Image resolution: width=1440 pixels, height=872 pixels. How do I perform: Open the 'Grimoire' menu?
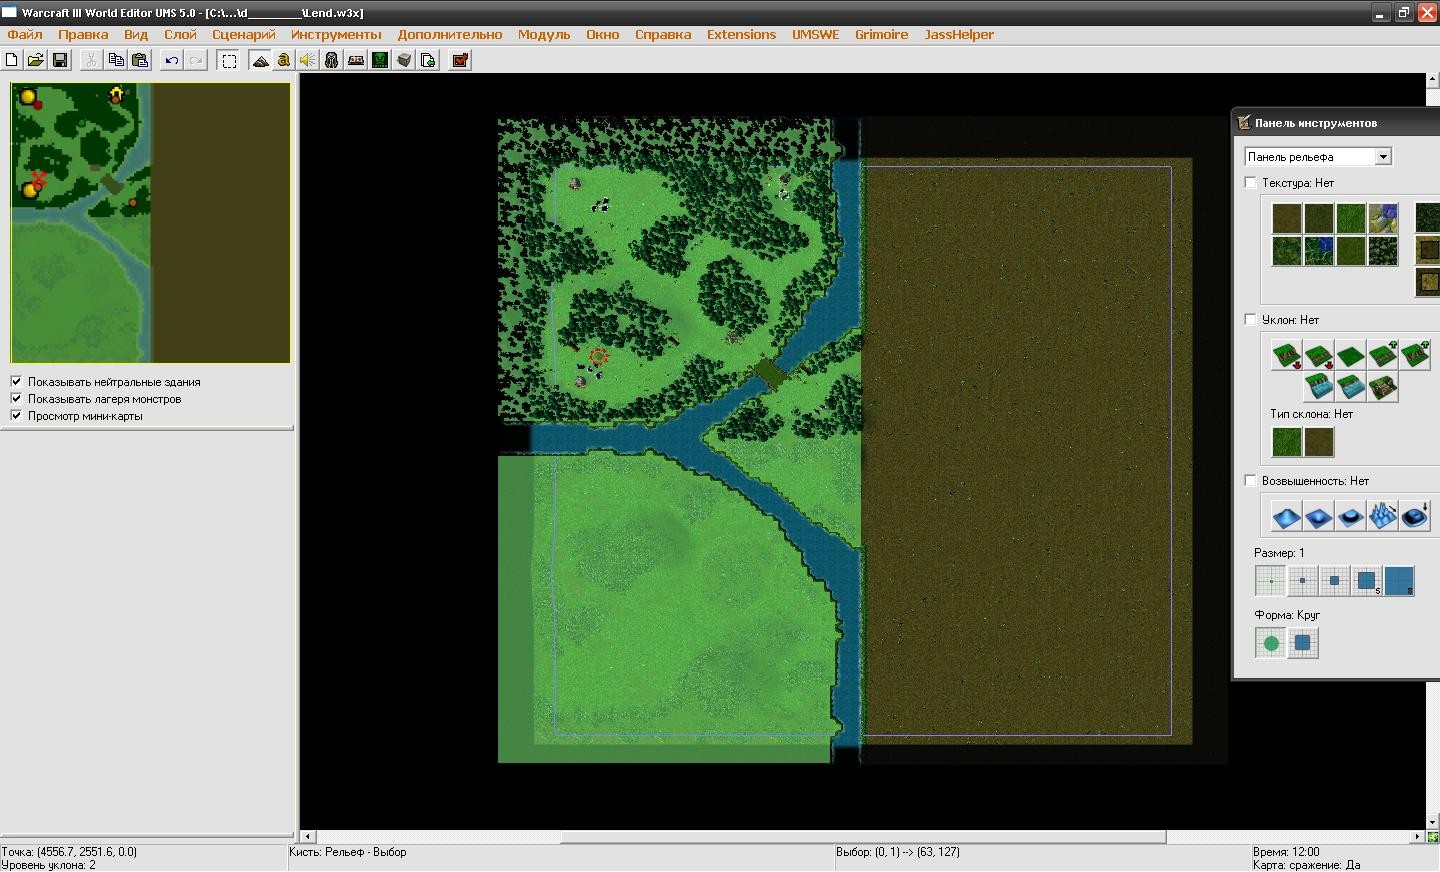881,34
